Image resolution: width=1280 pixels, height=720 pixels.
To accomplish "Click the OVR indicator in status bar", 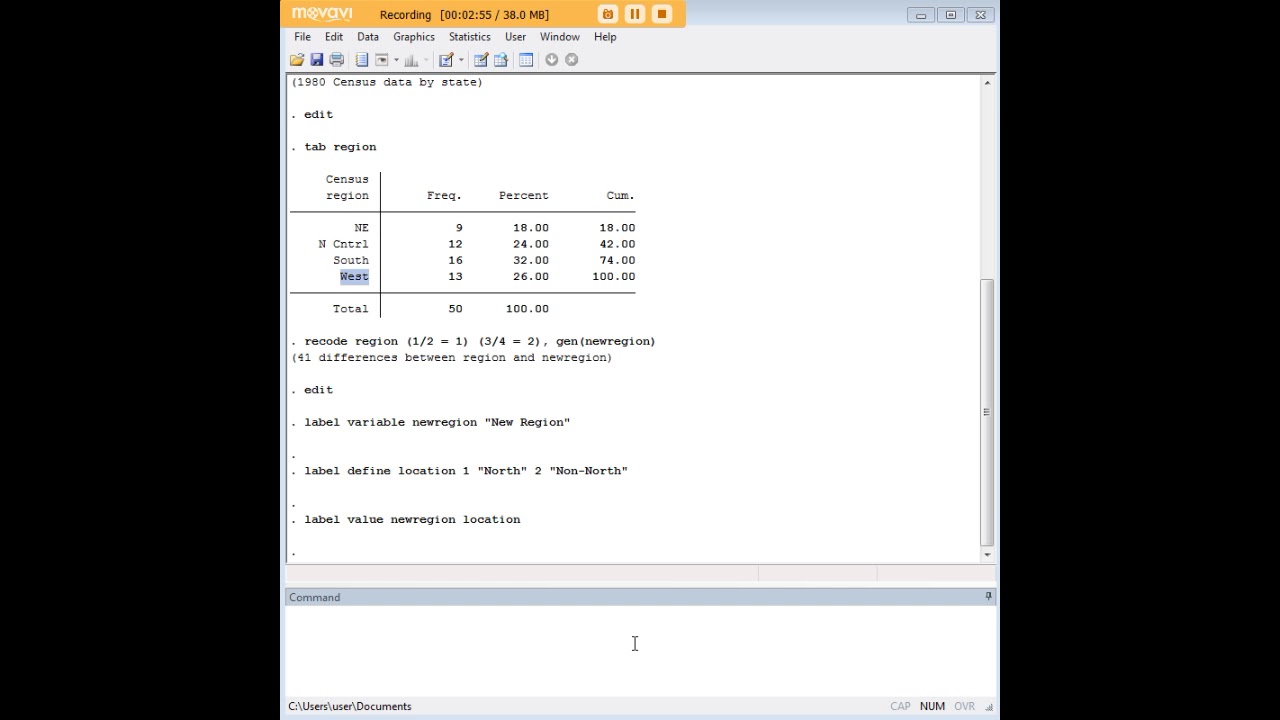I will pyautogui.click(x=964, y=706).
